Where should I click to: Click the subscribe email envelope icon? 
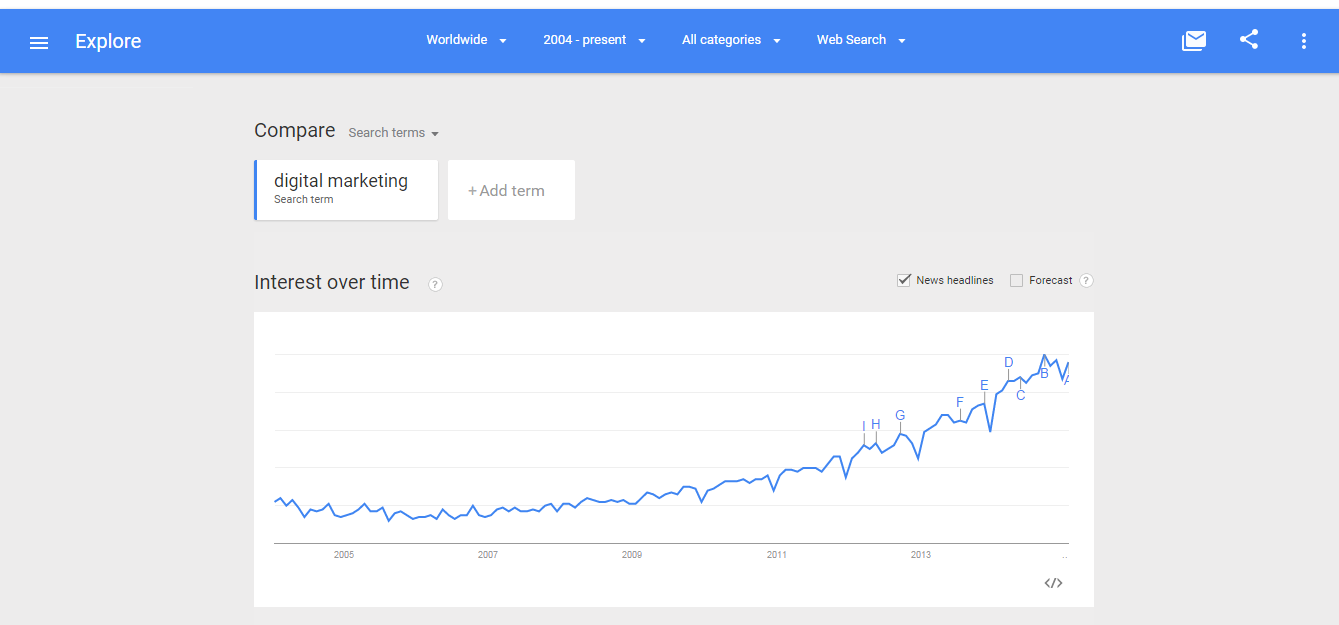pyautogui.click(x=1194, y=41)
